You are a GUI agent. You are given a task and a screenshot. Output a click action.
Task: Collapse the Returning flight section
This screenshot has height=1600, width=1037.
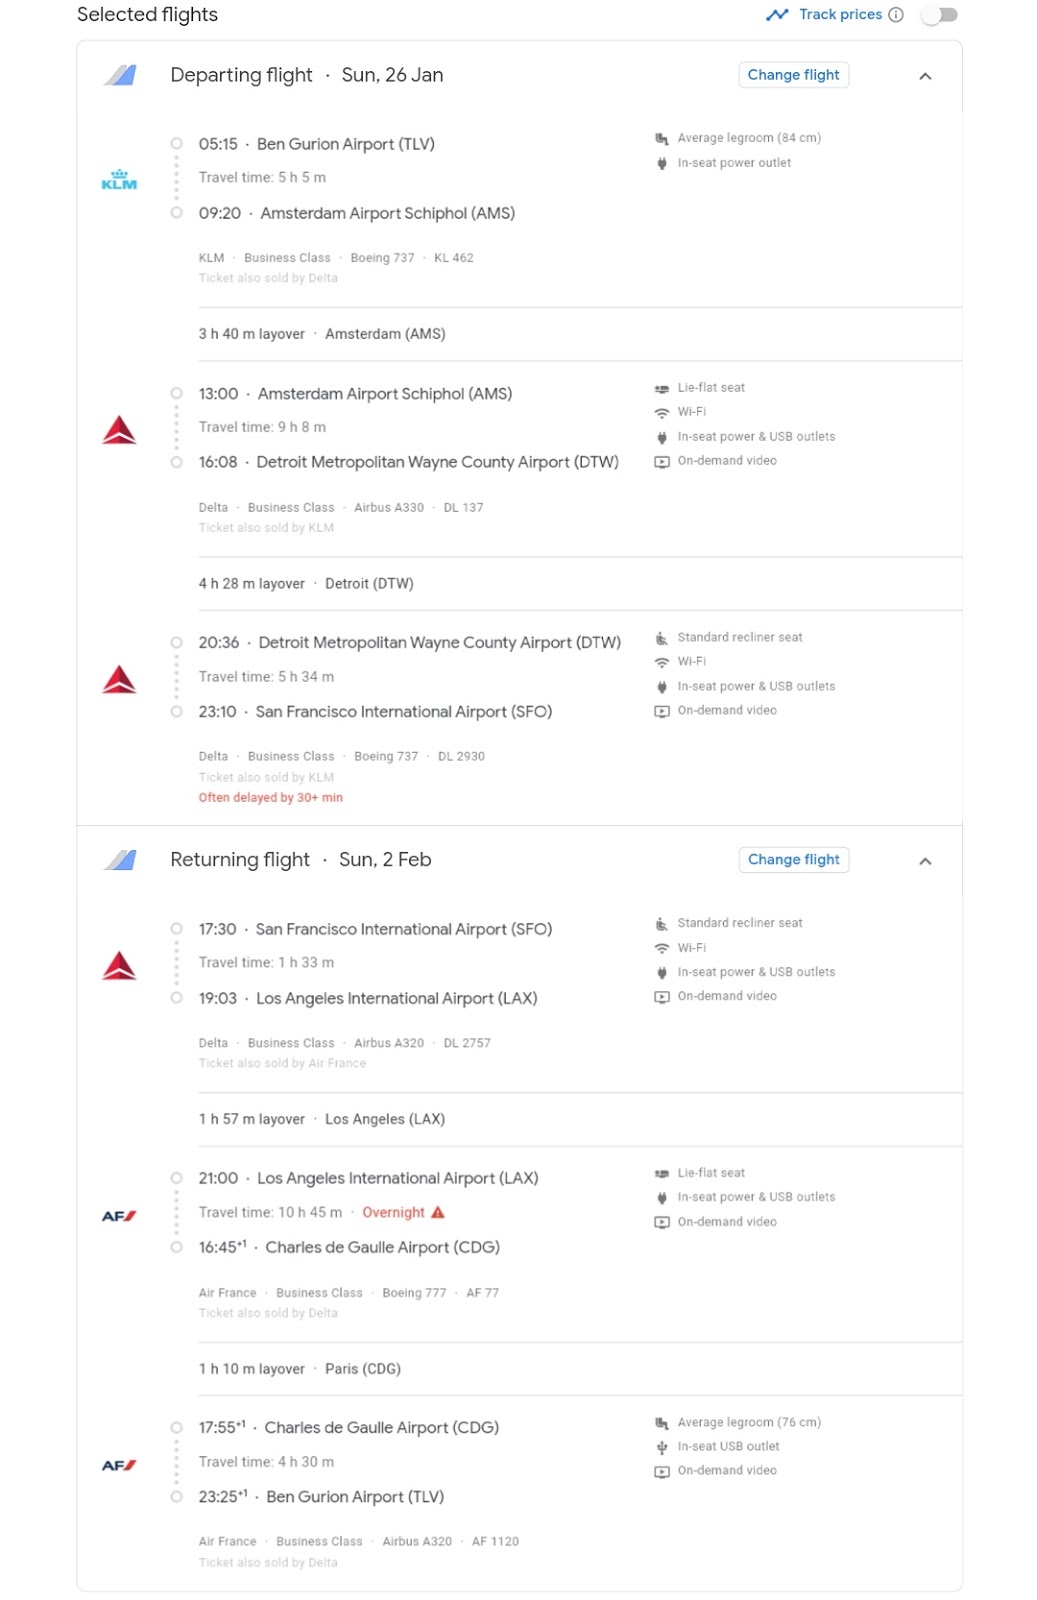925,861
